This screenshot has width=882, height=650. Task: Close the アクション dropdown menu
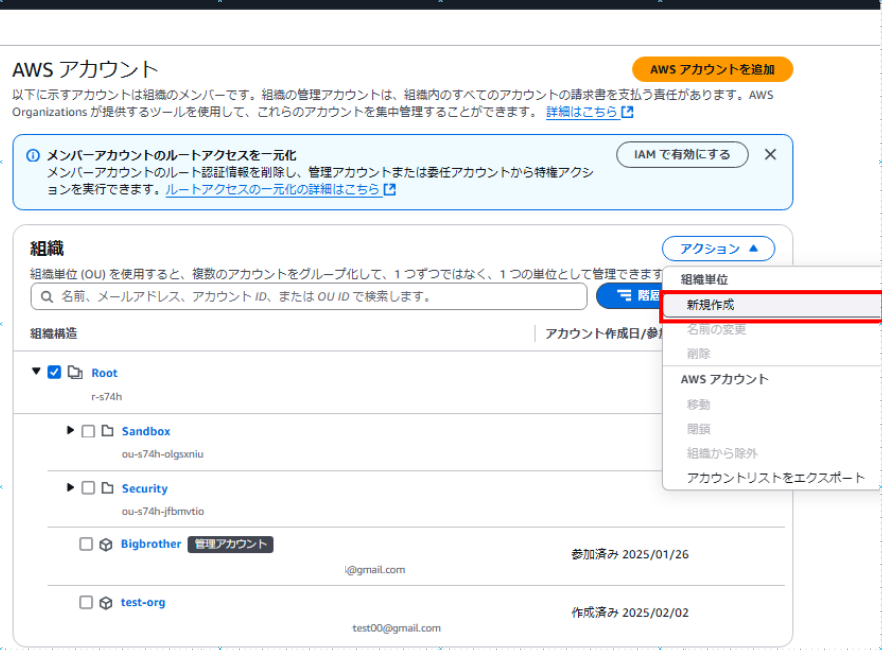point(718,248)
